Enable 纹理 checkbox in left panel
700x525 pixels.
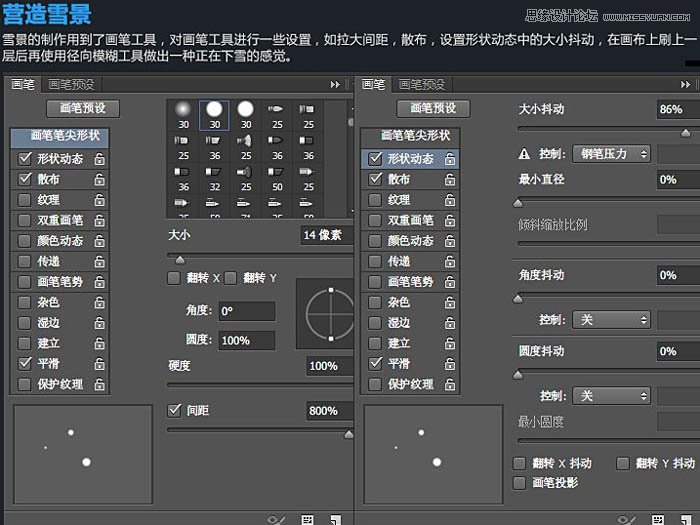pyautogui.click(x=25, y=200)
